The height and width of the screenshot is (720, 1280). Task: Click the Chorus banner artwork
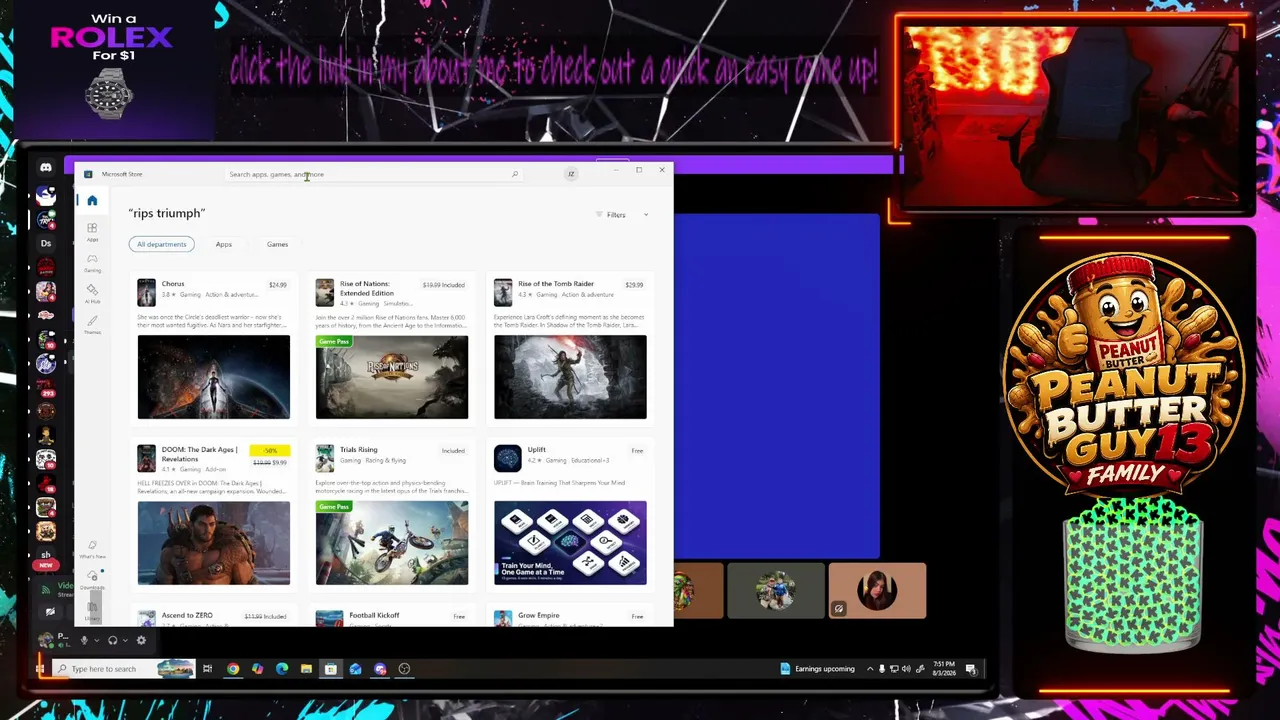click(214, 377)
